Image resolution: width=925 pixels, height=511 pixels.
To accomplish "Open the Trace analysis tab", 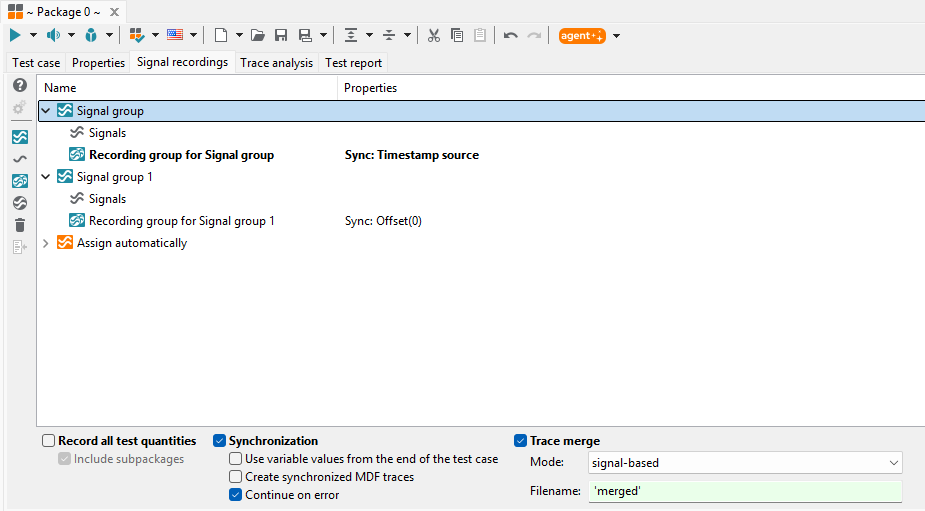I will pyautogui.click(x=276, y=63).
